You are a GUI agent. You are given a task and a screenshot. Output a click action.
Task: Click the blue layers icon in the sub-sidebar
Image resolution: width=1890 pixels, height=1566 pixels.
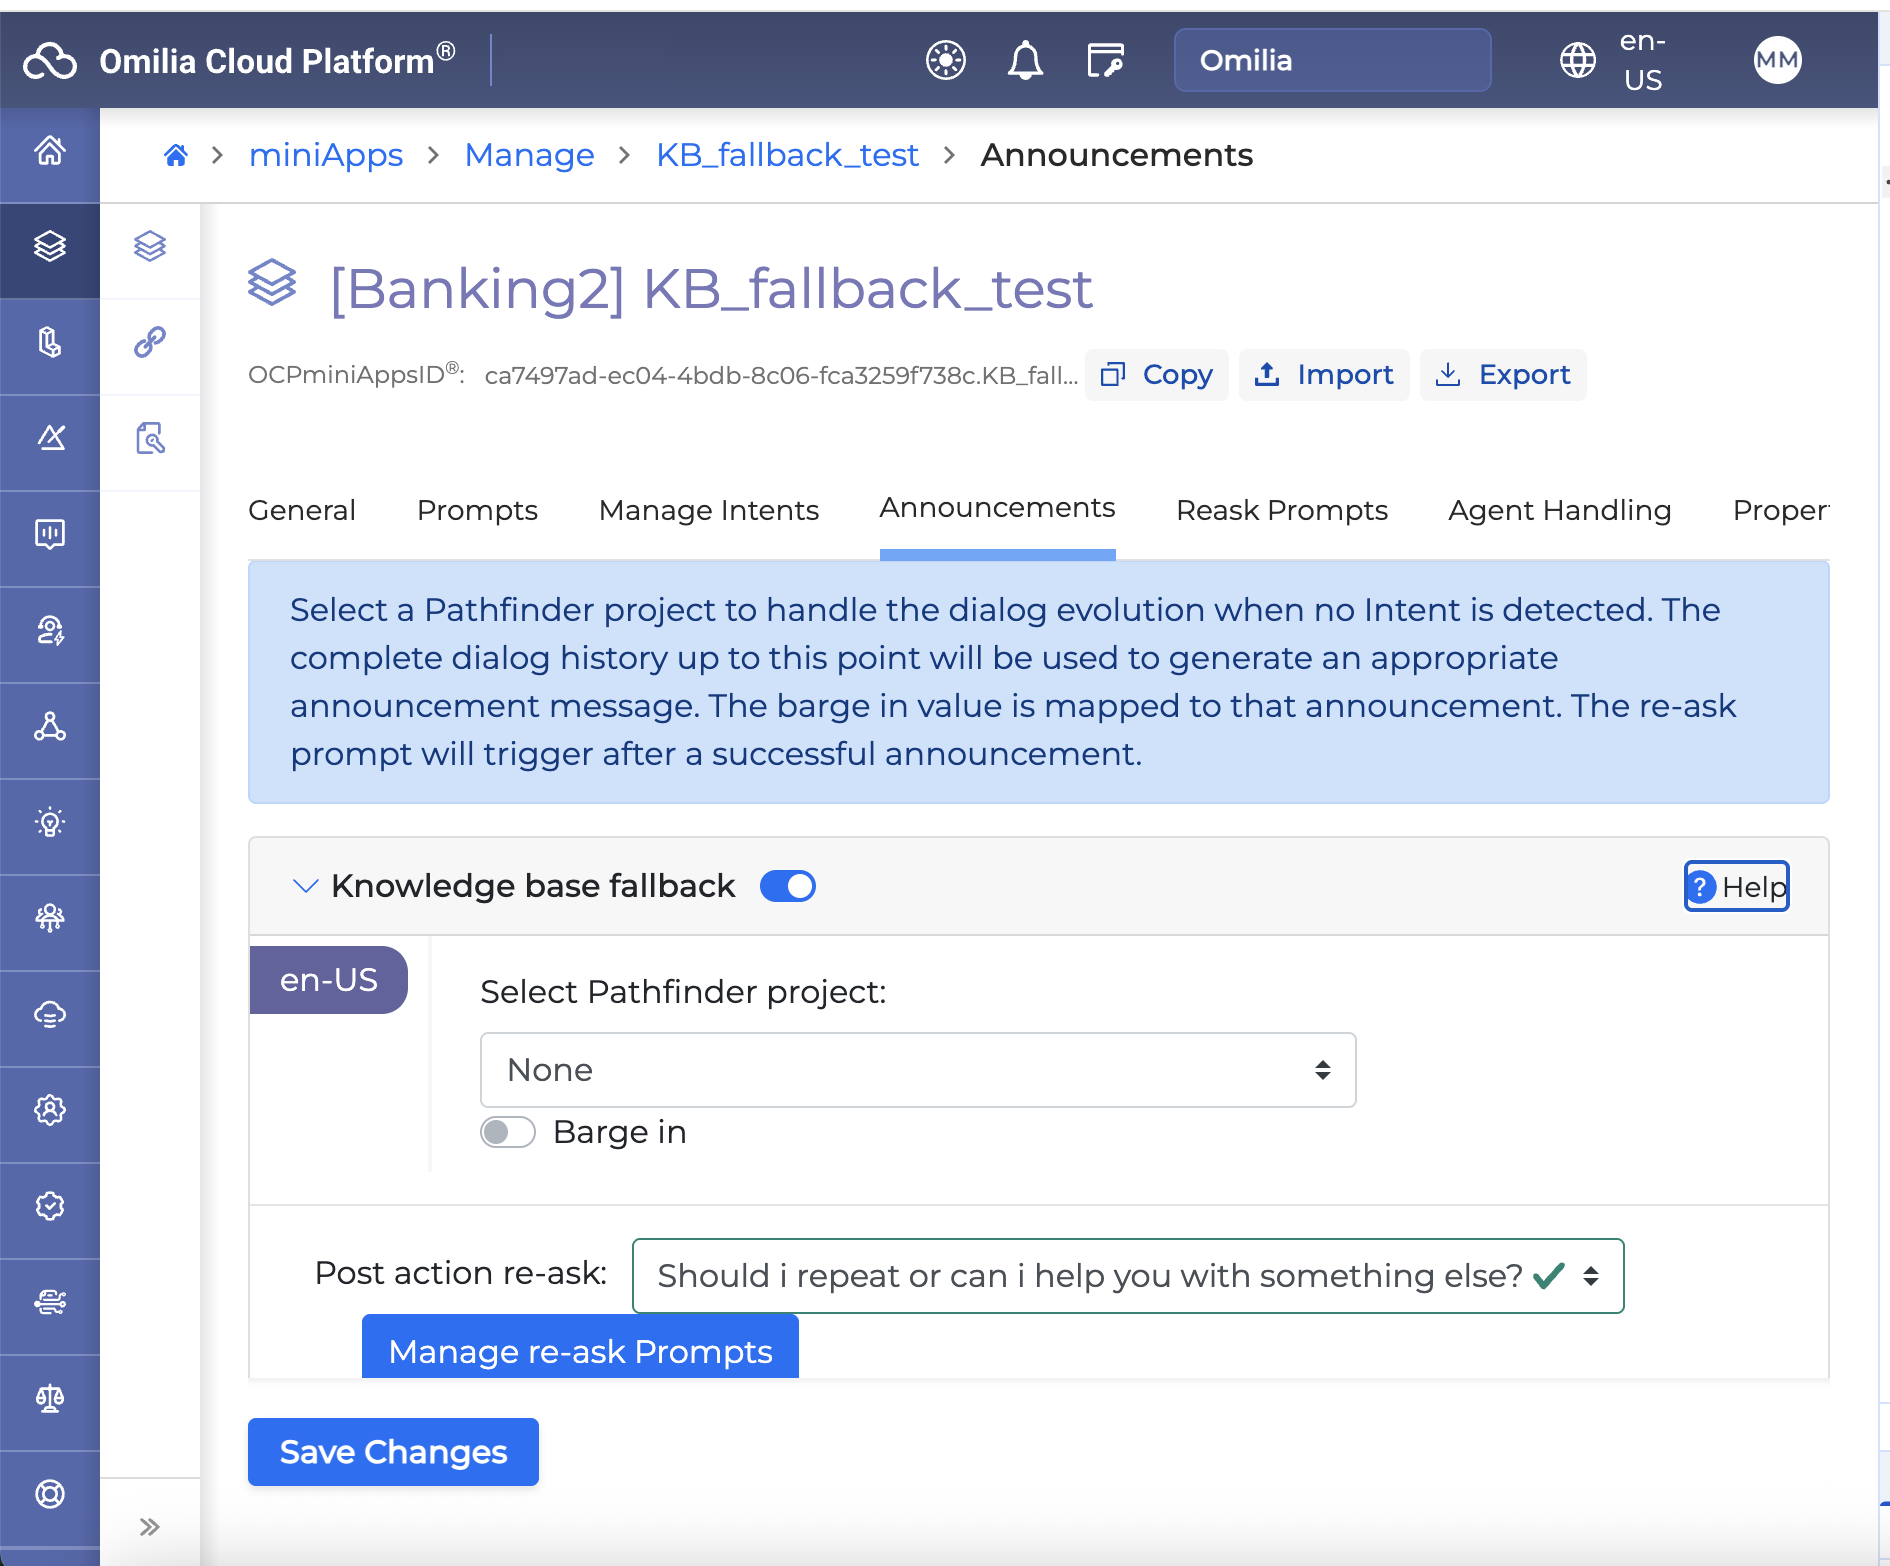[150, 246]
